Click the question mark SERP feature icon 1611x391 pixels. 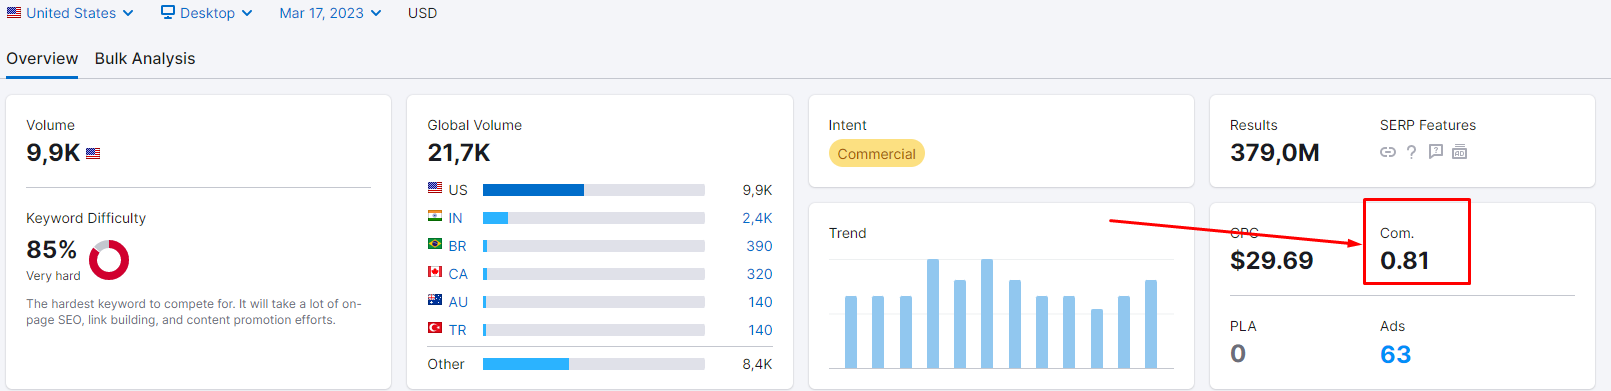click(1411, 152)
